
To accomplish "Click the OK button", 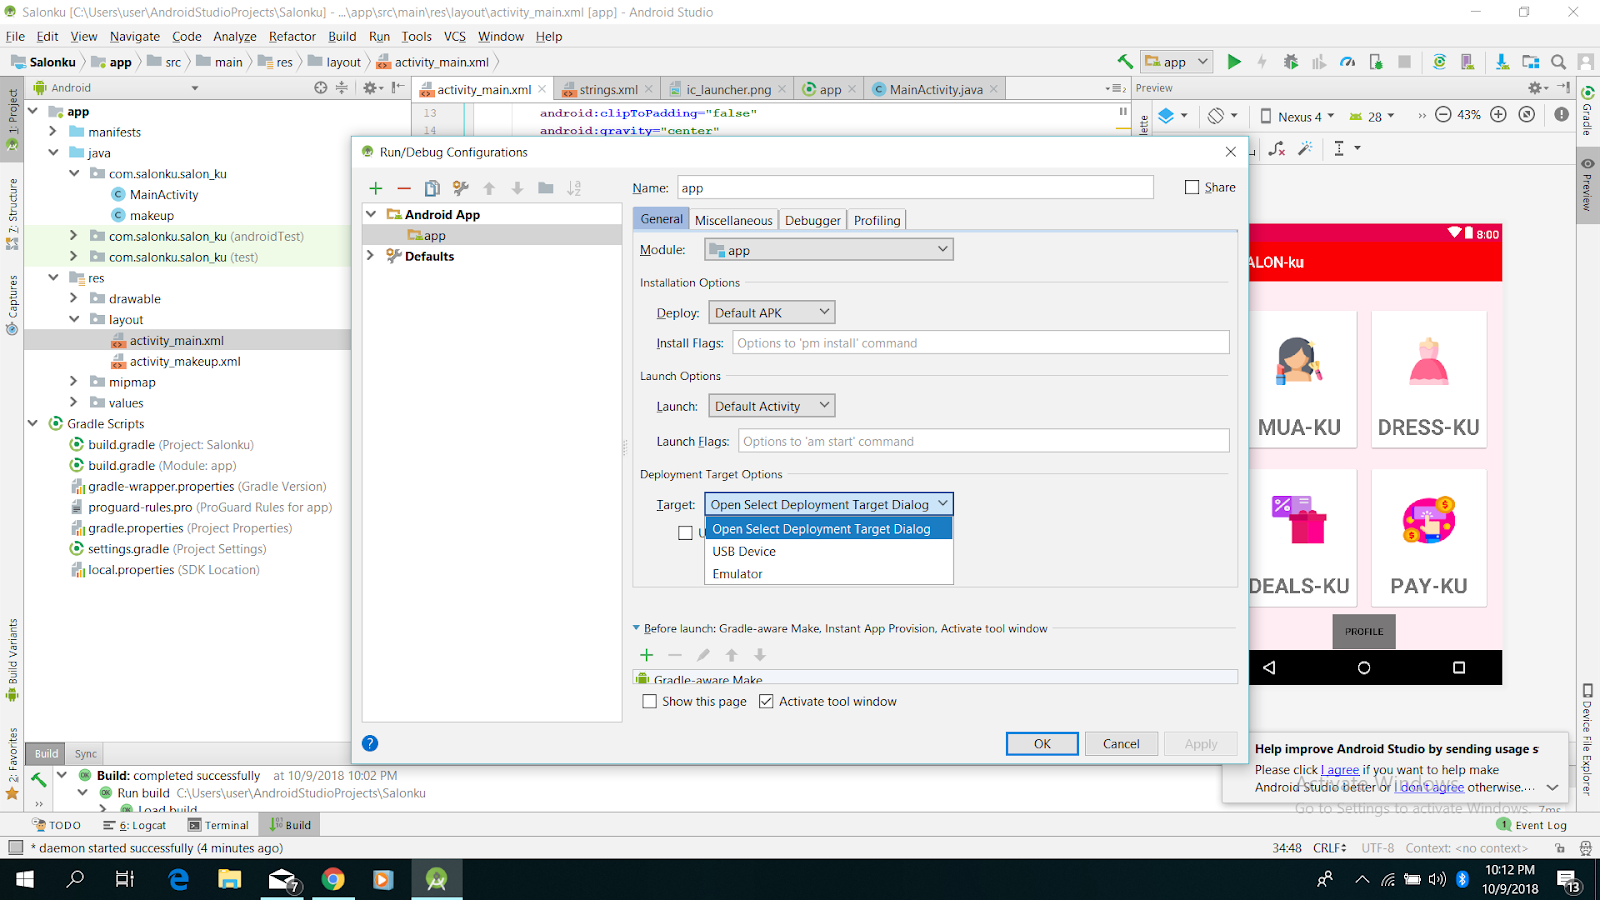I will (x=1042, y=743).
